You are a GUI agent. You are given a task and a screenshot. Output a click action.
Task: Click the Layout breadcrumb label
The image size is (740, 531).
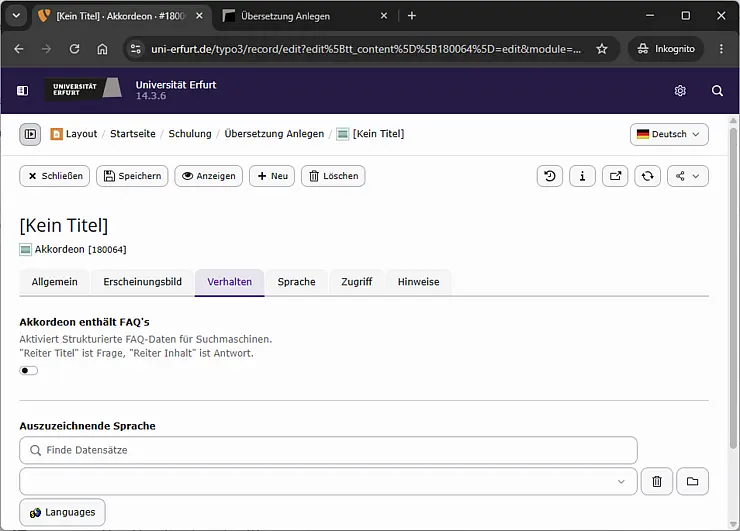point(81,134)
